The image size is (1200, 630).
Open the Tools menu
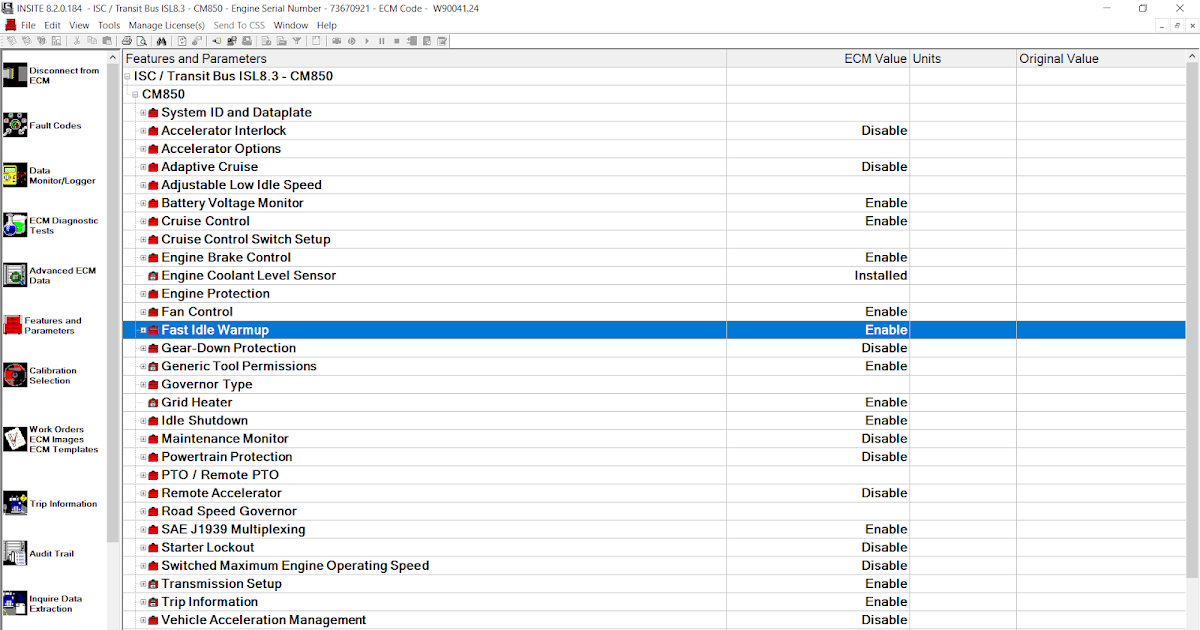(109, 25)
